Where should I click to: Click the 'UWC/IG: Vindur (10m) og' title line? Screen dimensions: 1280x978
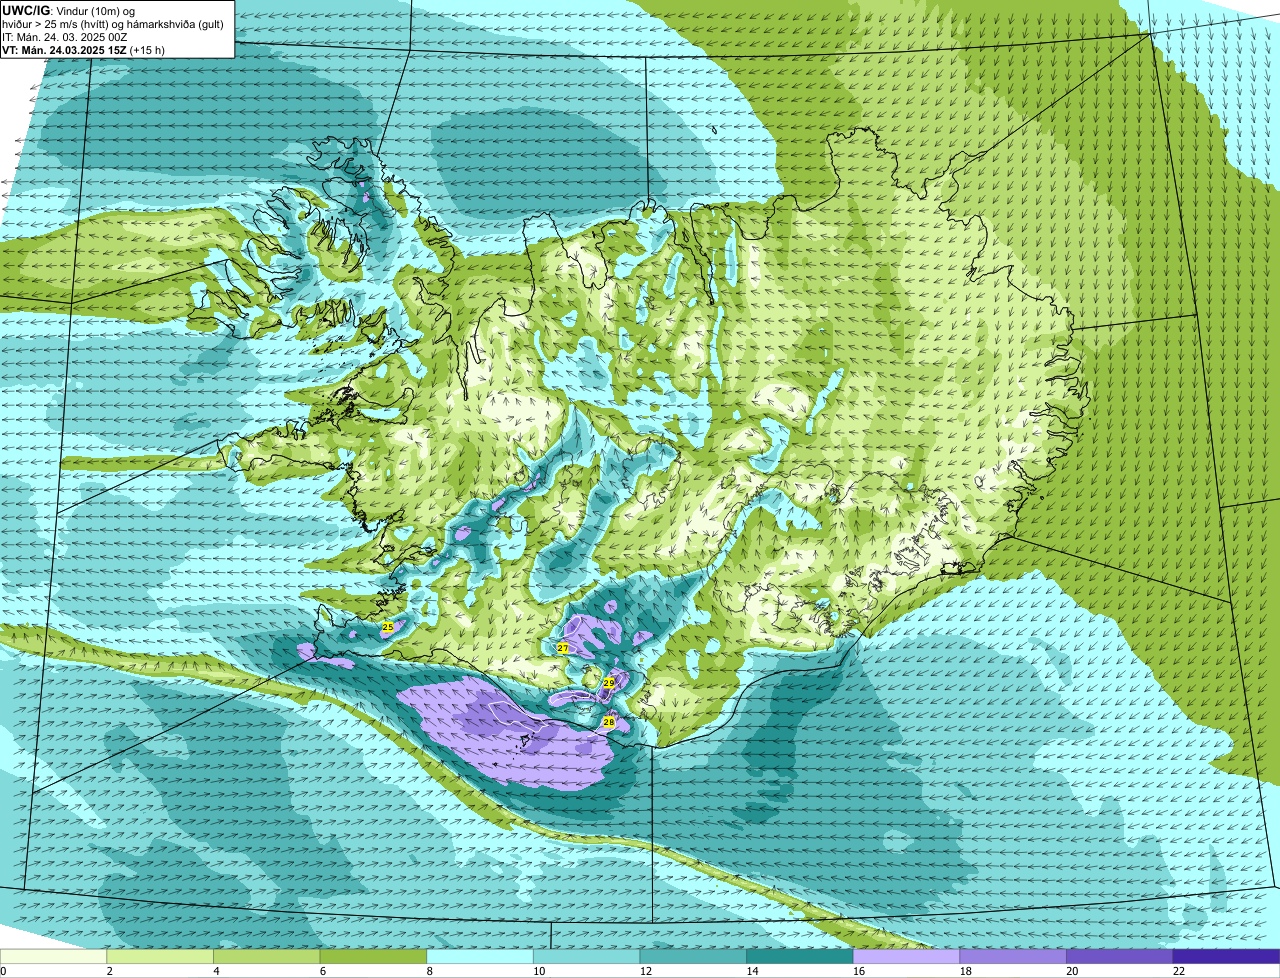click(70, 10)
